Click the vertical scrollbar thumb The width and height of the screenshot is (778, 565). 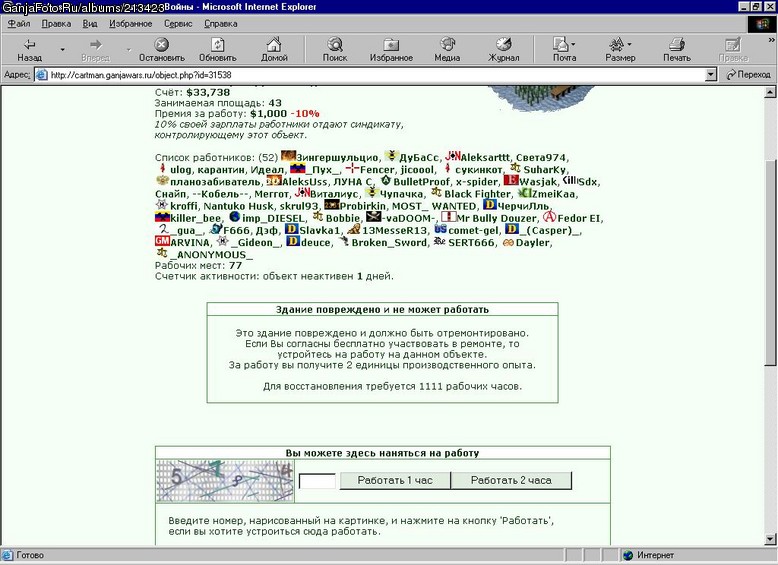pyautogui.click(x=770, y=263)
